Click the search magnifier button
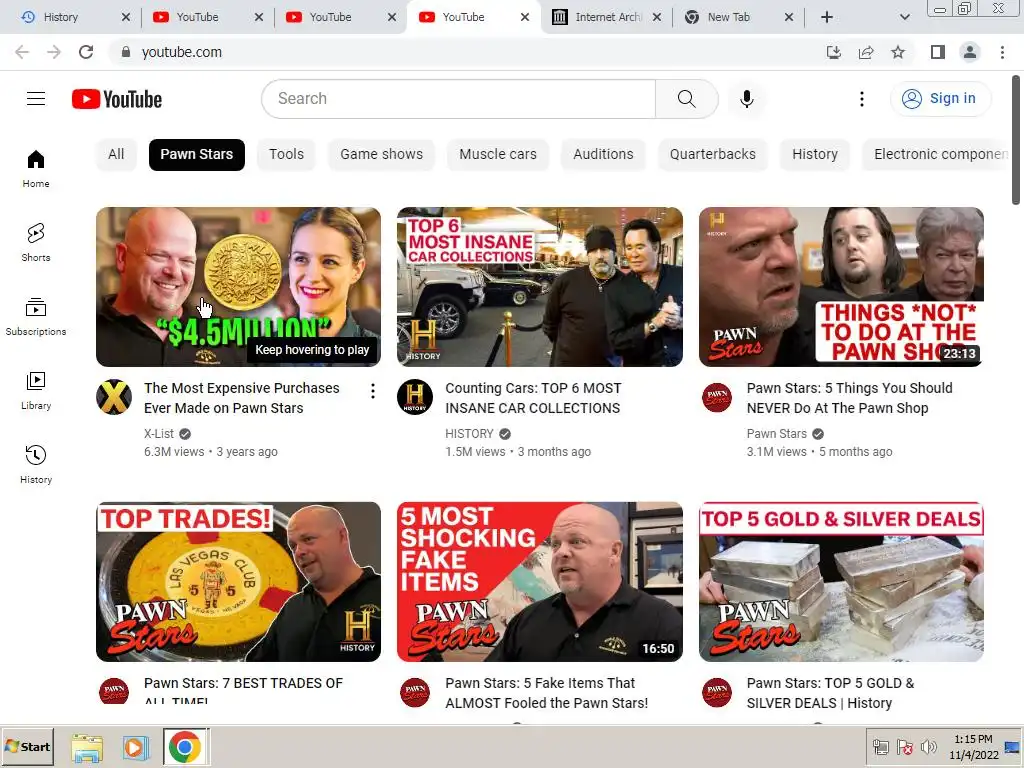 (x=686, y=99)
